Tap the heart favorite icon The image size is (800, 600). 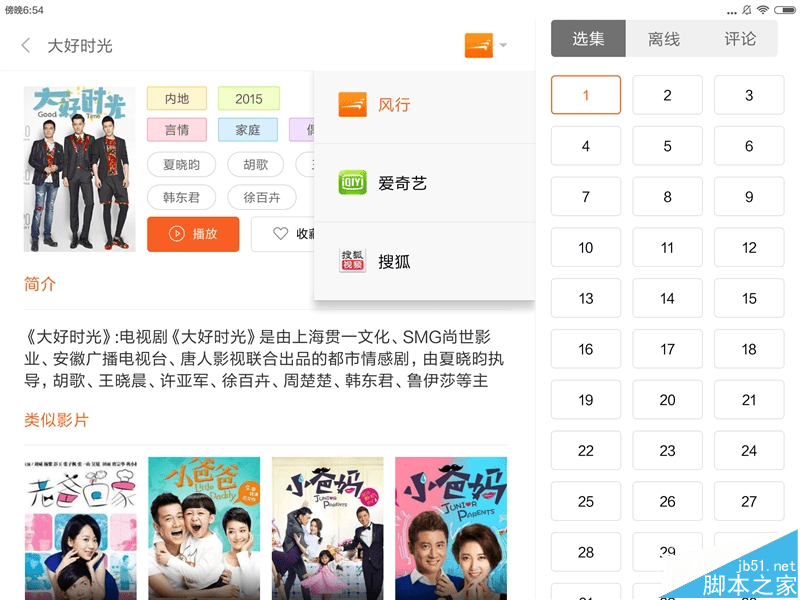point(281,234)
